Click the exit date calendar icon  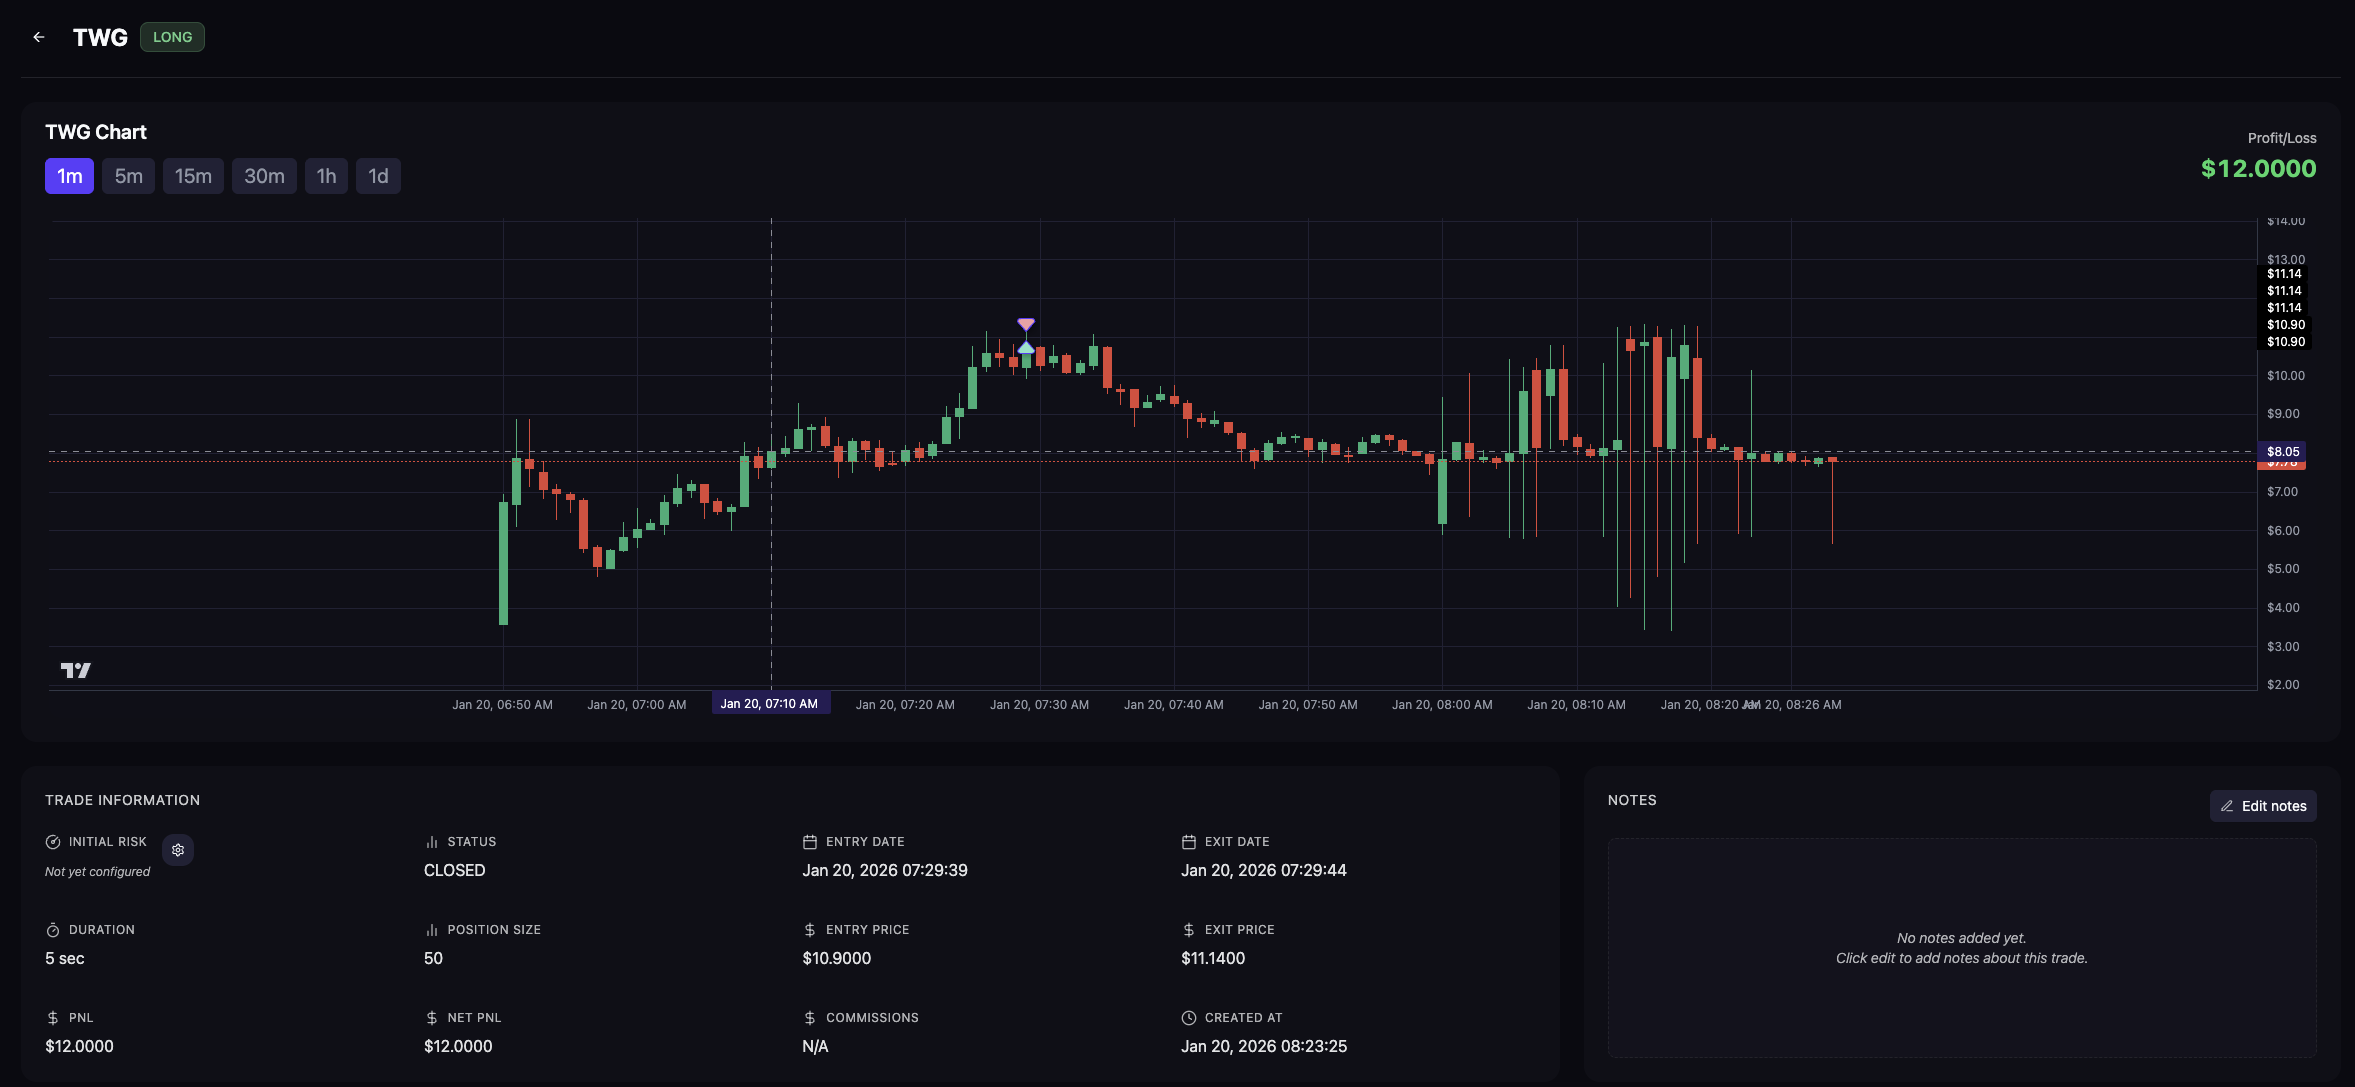point(1189,842)
